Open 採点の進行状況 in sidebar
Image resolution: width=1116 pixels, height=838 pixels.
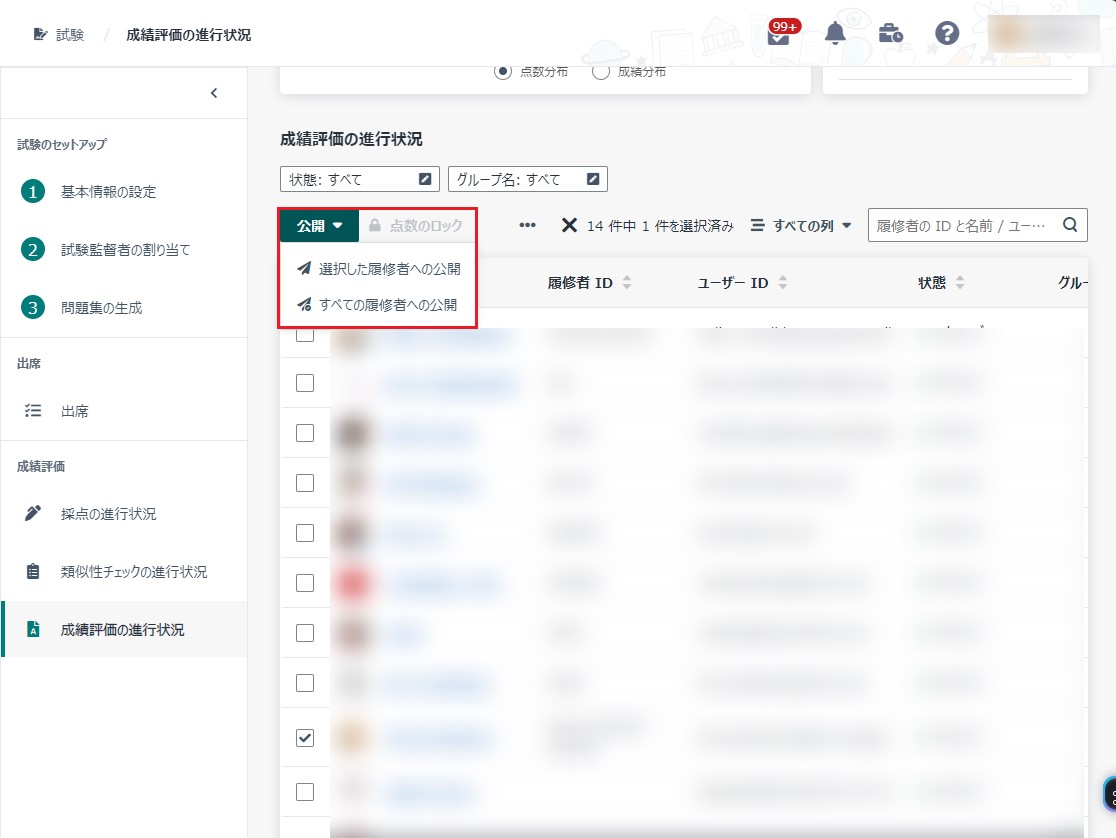point(108,513)
